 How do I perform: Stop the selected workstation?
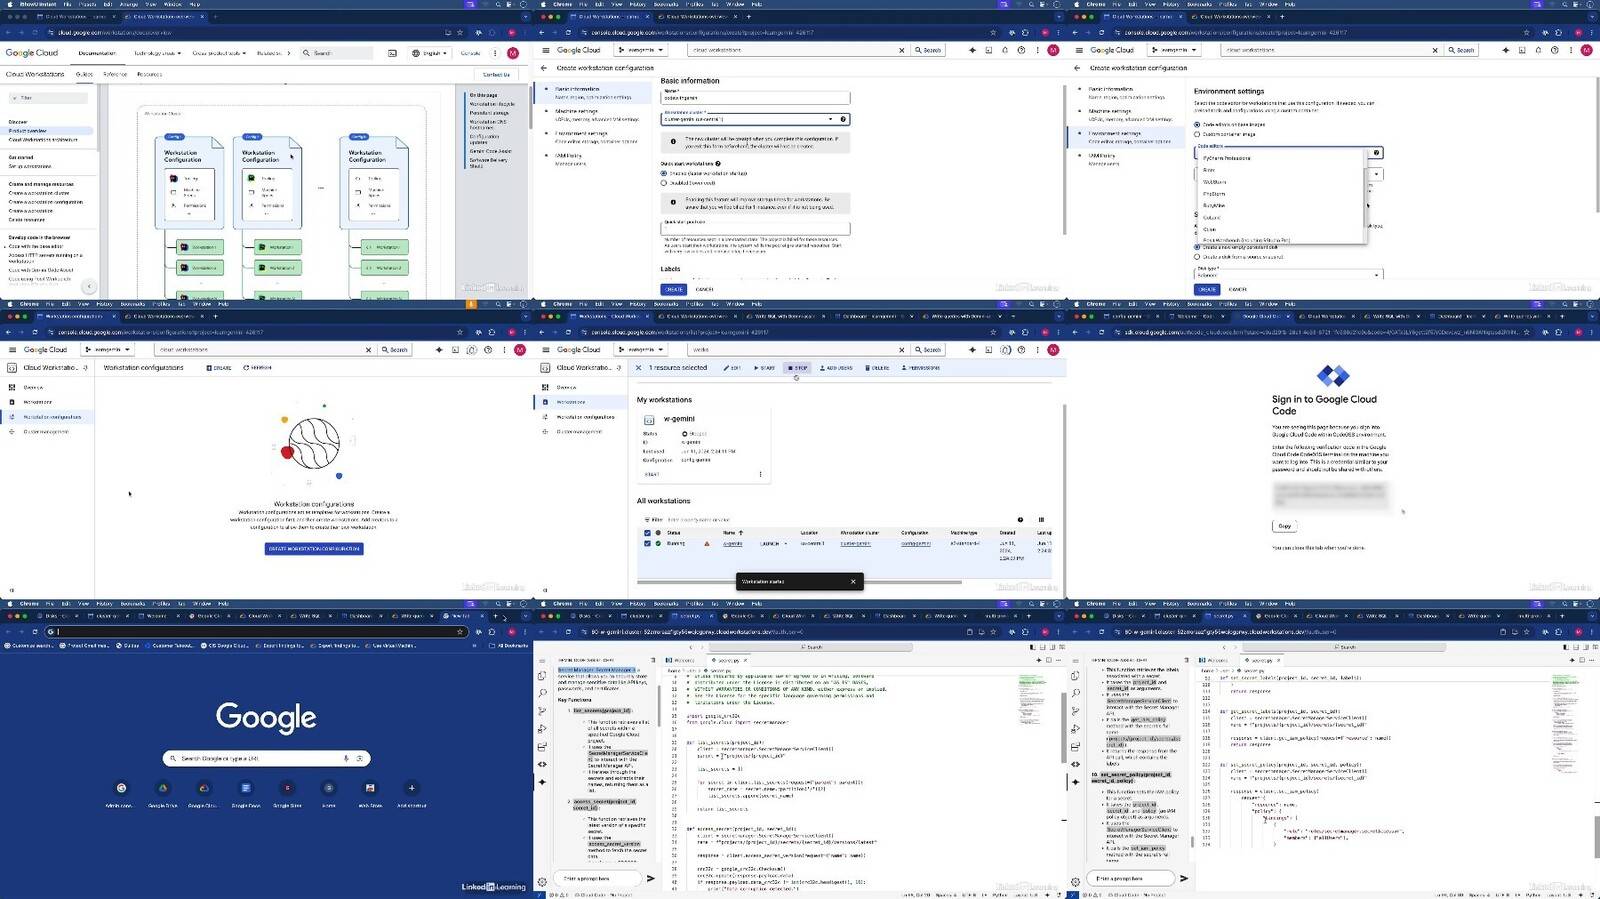(797, 368)
